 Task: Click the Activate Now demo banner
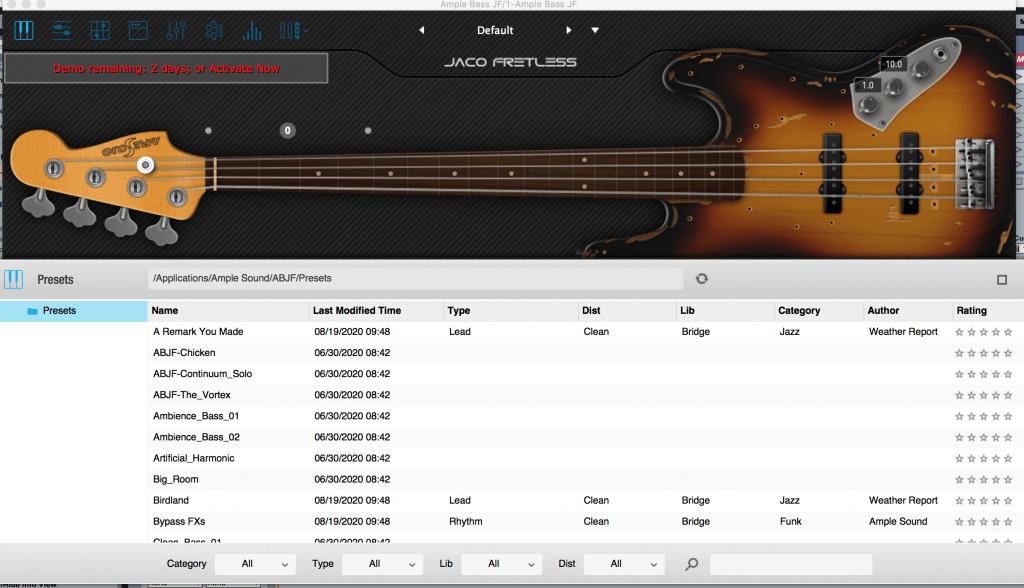[x=166, y=68]
